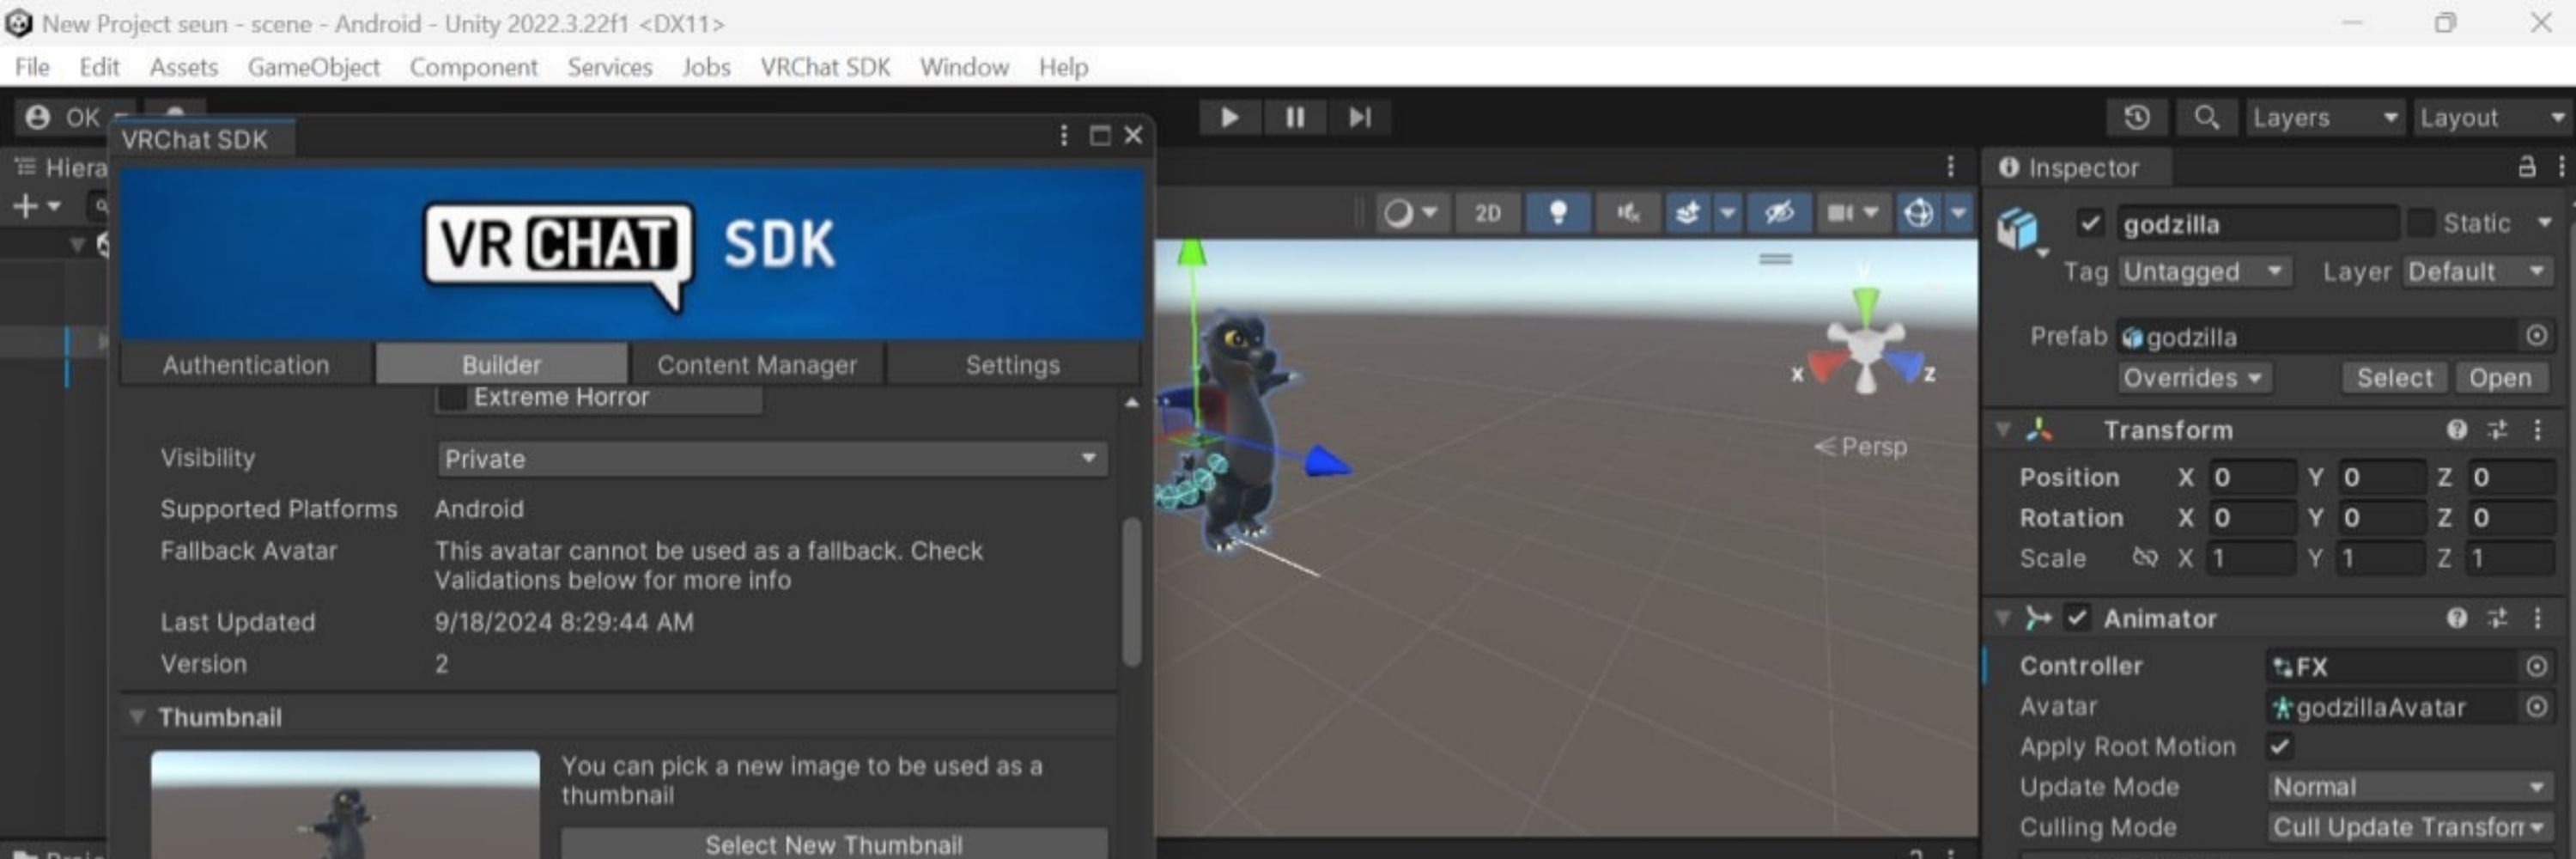Collapse the Animator component foldout
Image resolution: width=2576 pixels, height=859 pixels.
(2003, 618)
